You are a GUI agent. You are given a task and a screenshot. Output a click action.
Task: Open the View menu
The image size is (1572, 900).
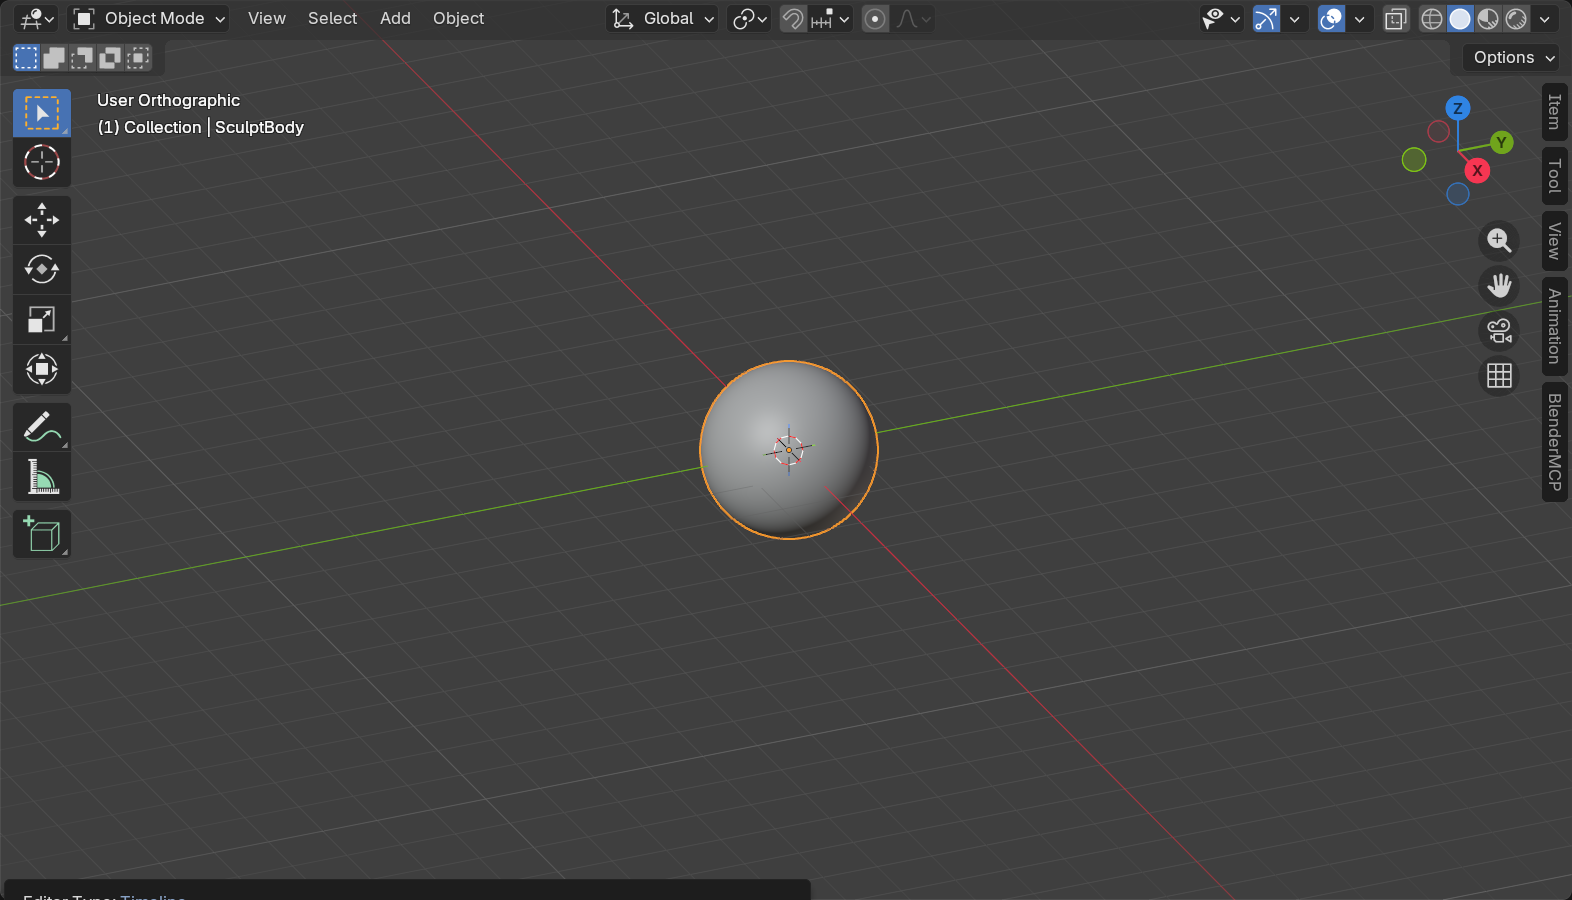pyautogui.click(x=267, y=19)
